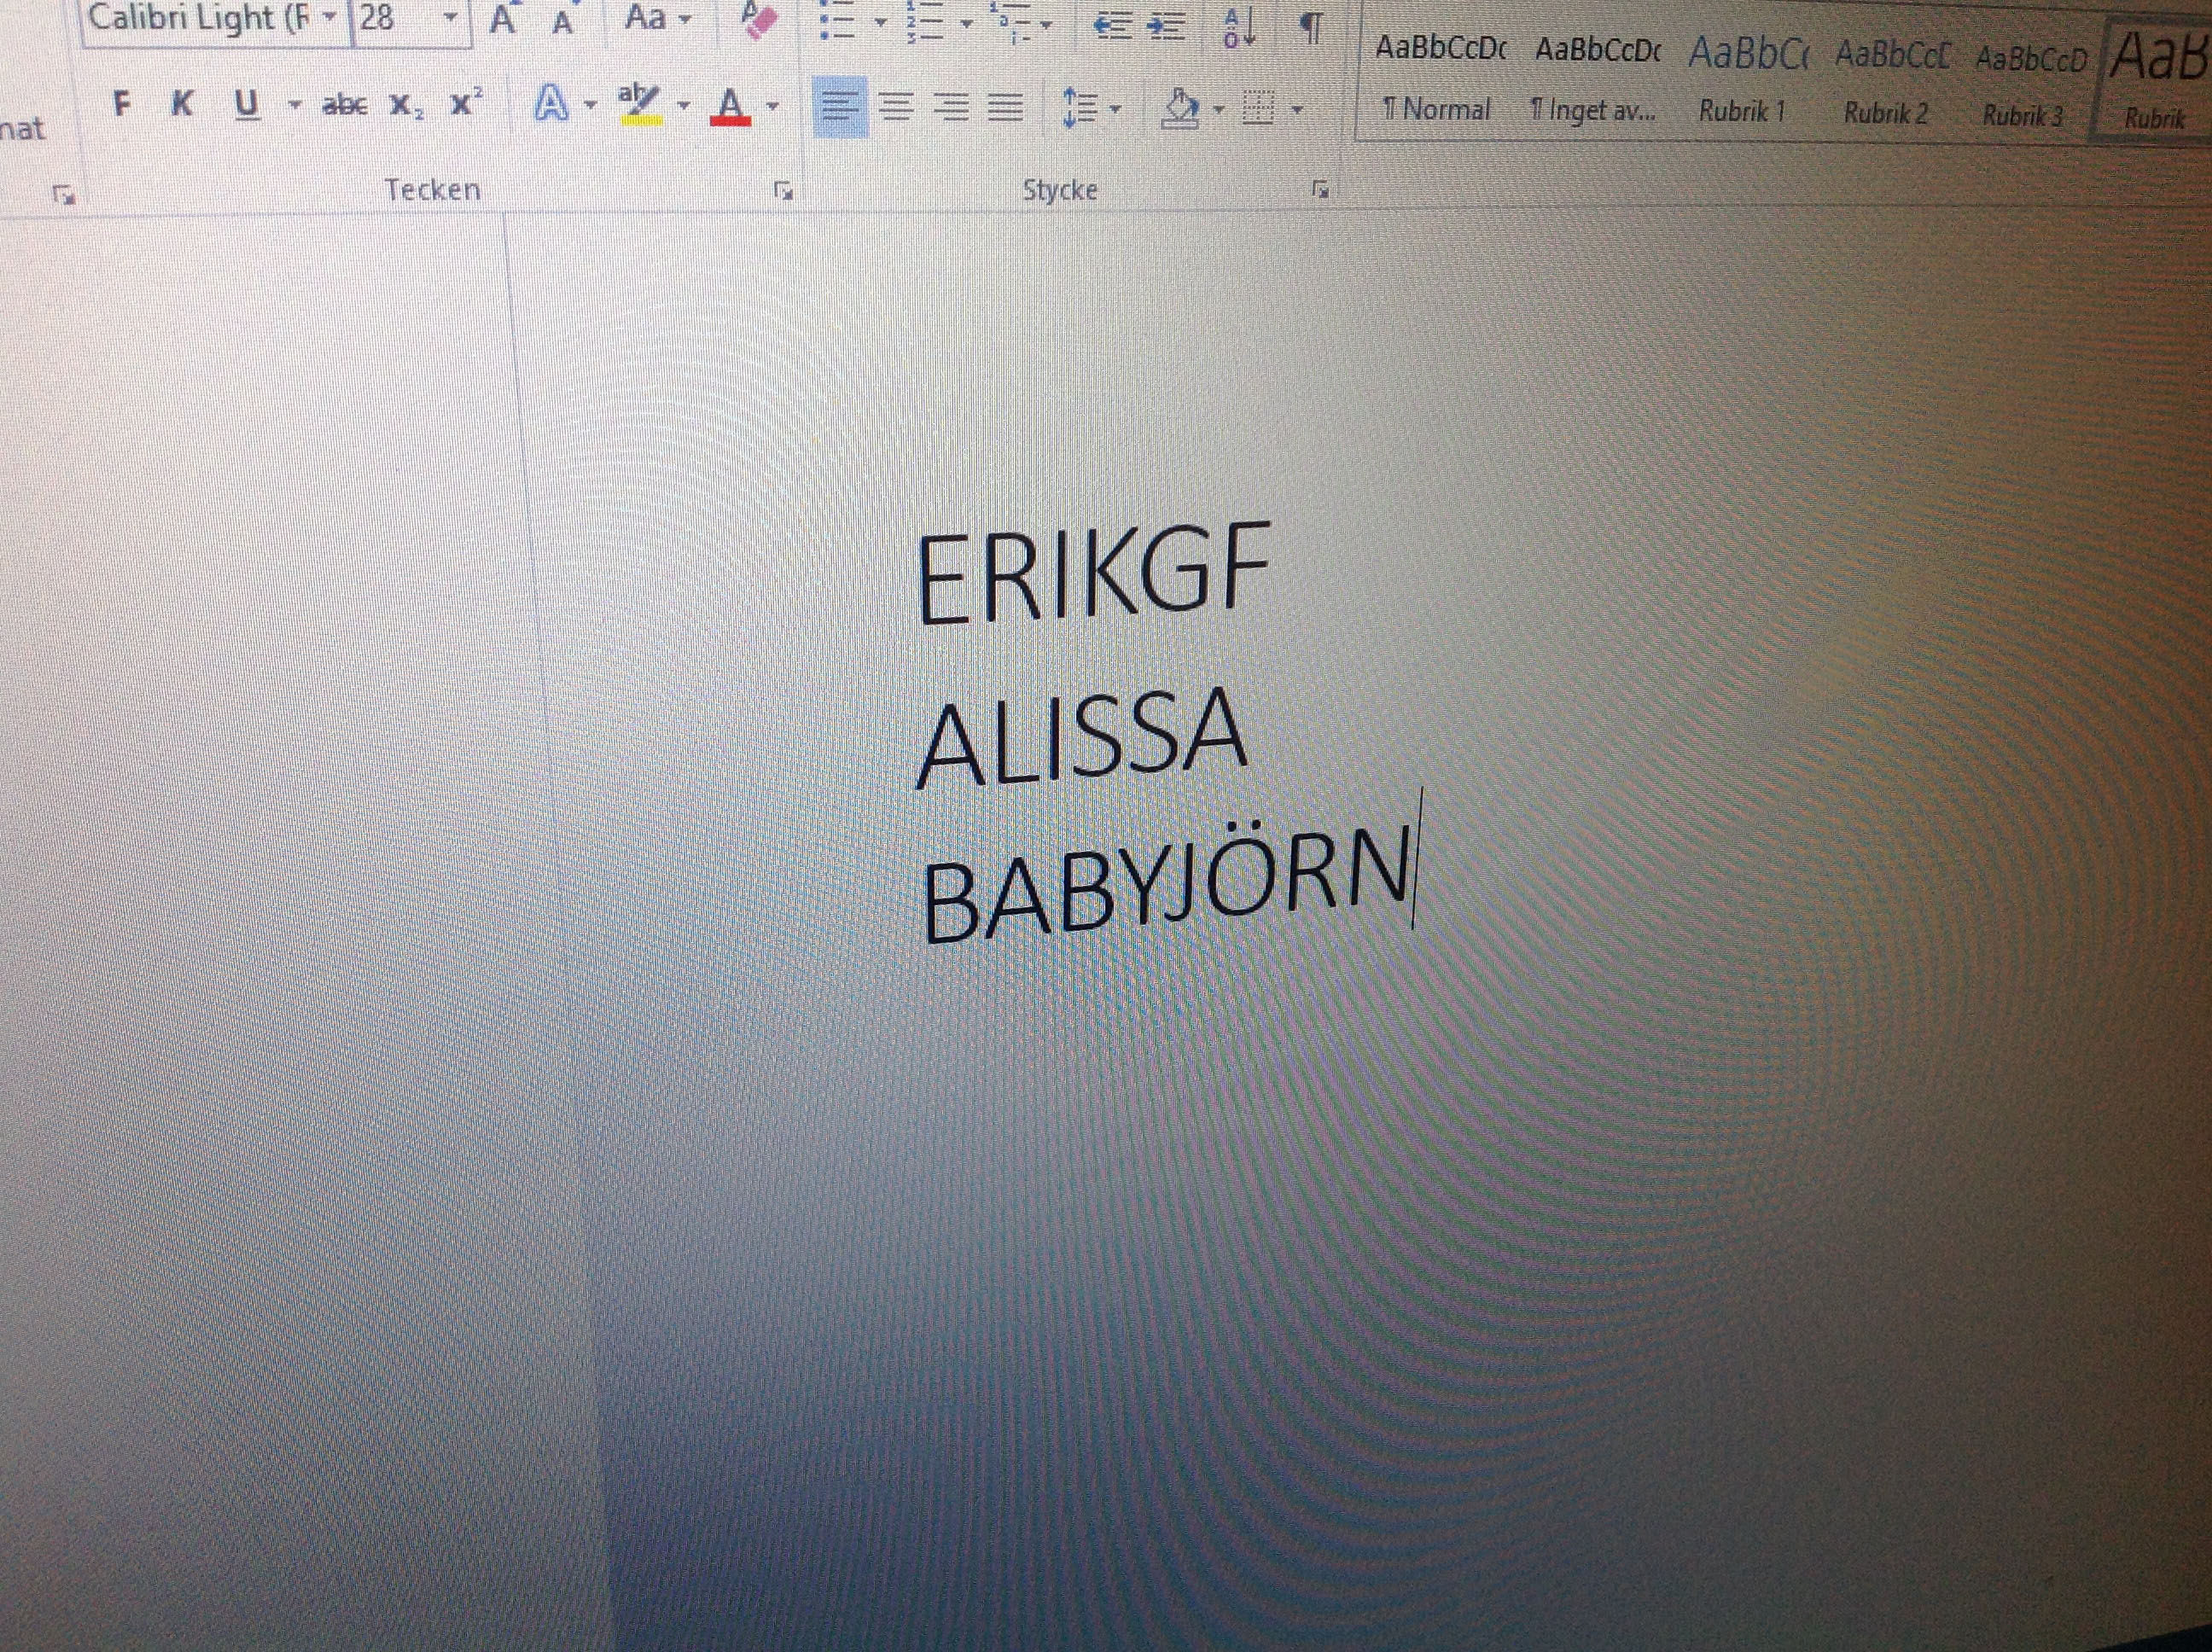Increase font size with large A
2212x1652 pixels.
point(503,20)
